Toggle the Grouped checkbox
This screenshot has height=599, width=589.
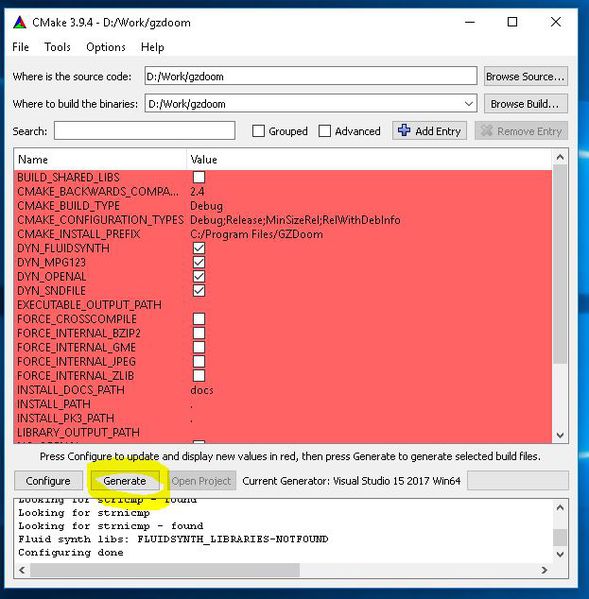259,131
